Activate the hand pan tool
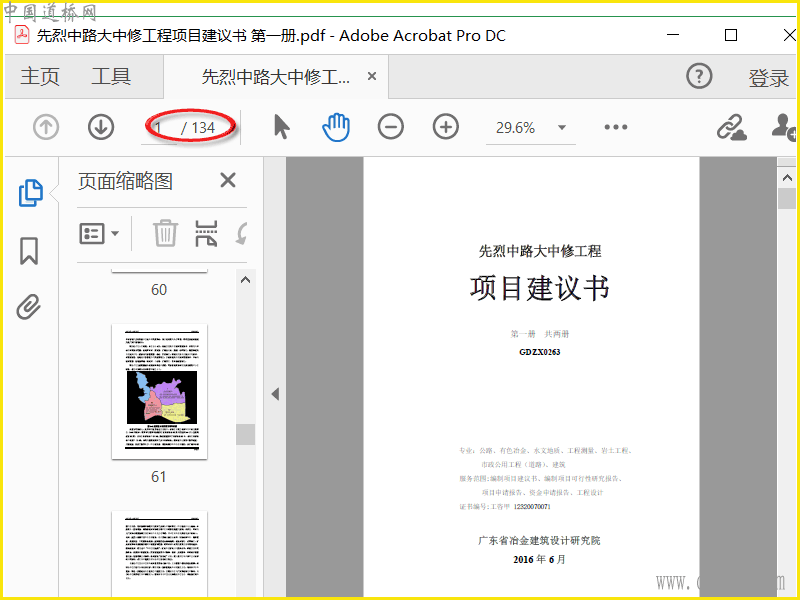Screen dimensions: 800x600 coord(336,127)
